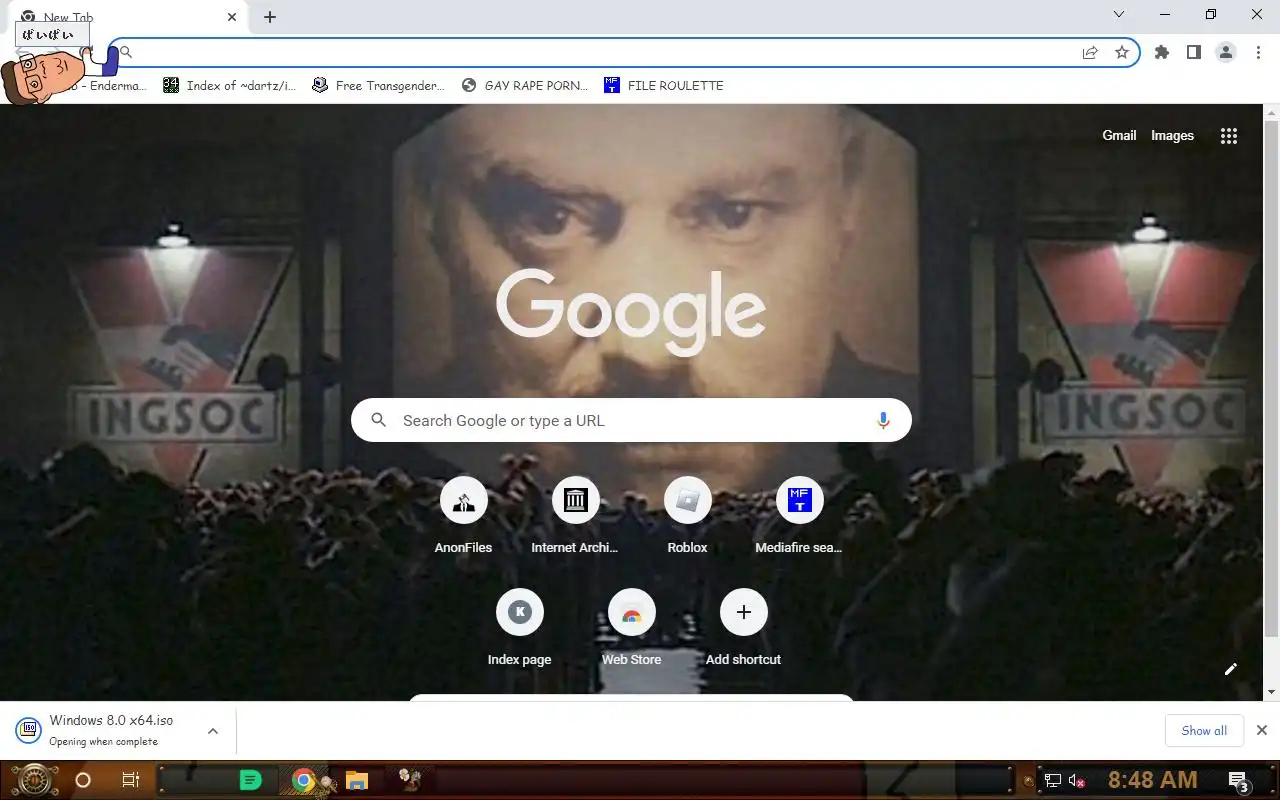Open the green chat app on taskbar
This screenshot has height=800, width=1280.
pyautogui.click(x=251, y=780)
